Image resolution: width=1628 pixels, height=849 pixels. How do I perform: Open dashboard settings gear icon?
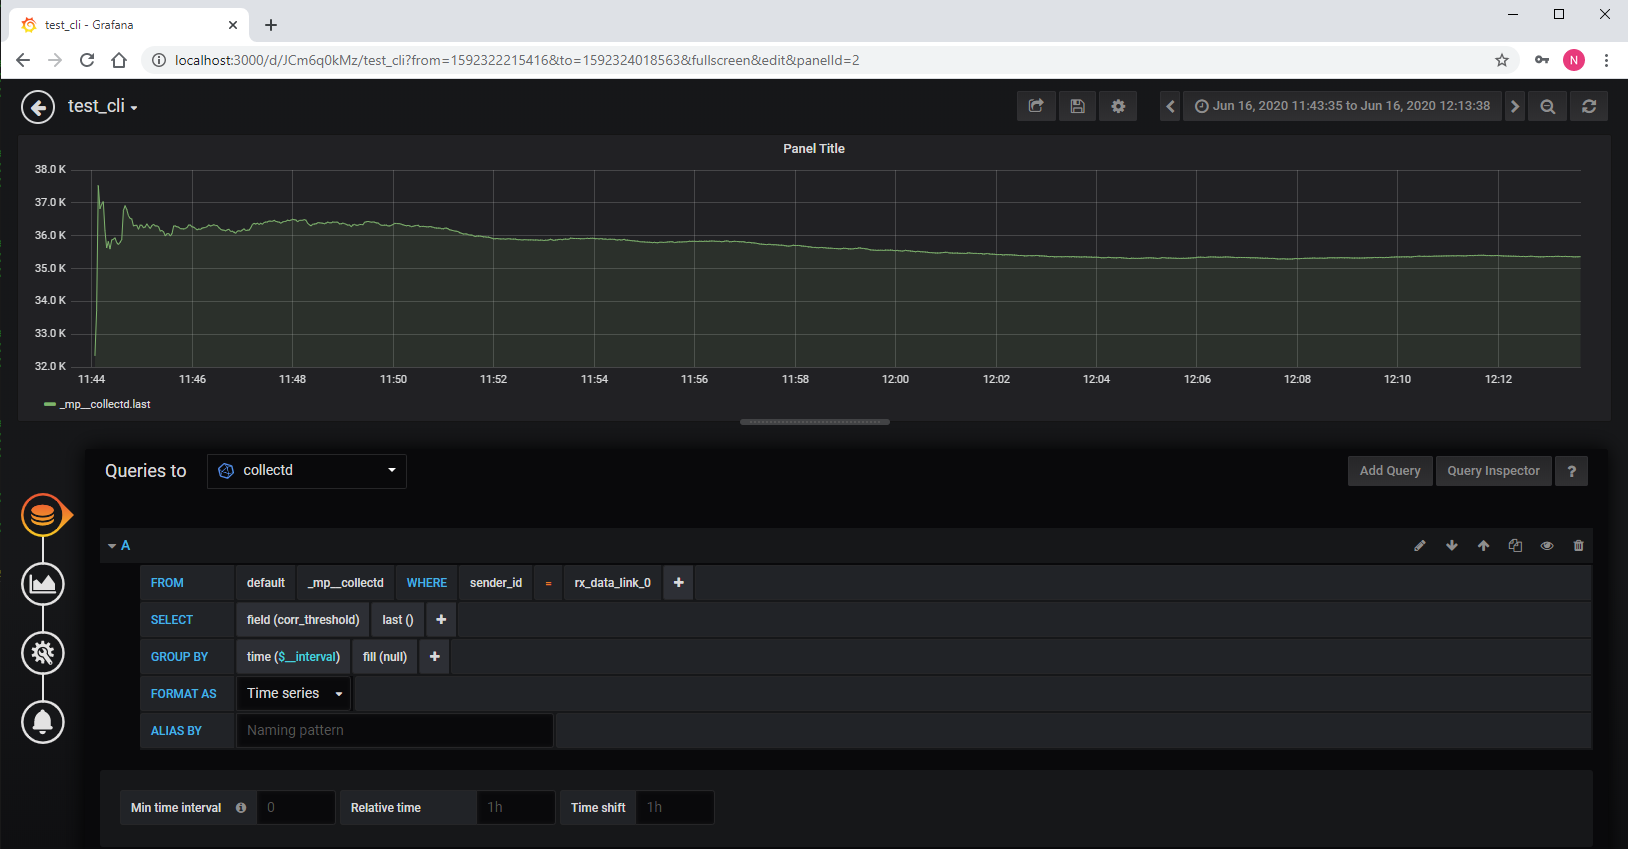[1118, 106]
